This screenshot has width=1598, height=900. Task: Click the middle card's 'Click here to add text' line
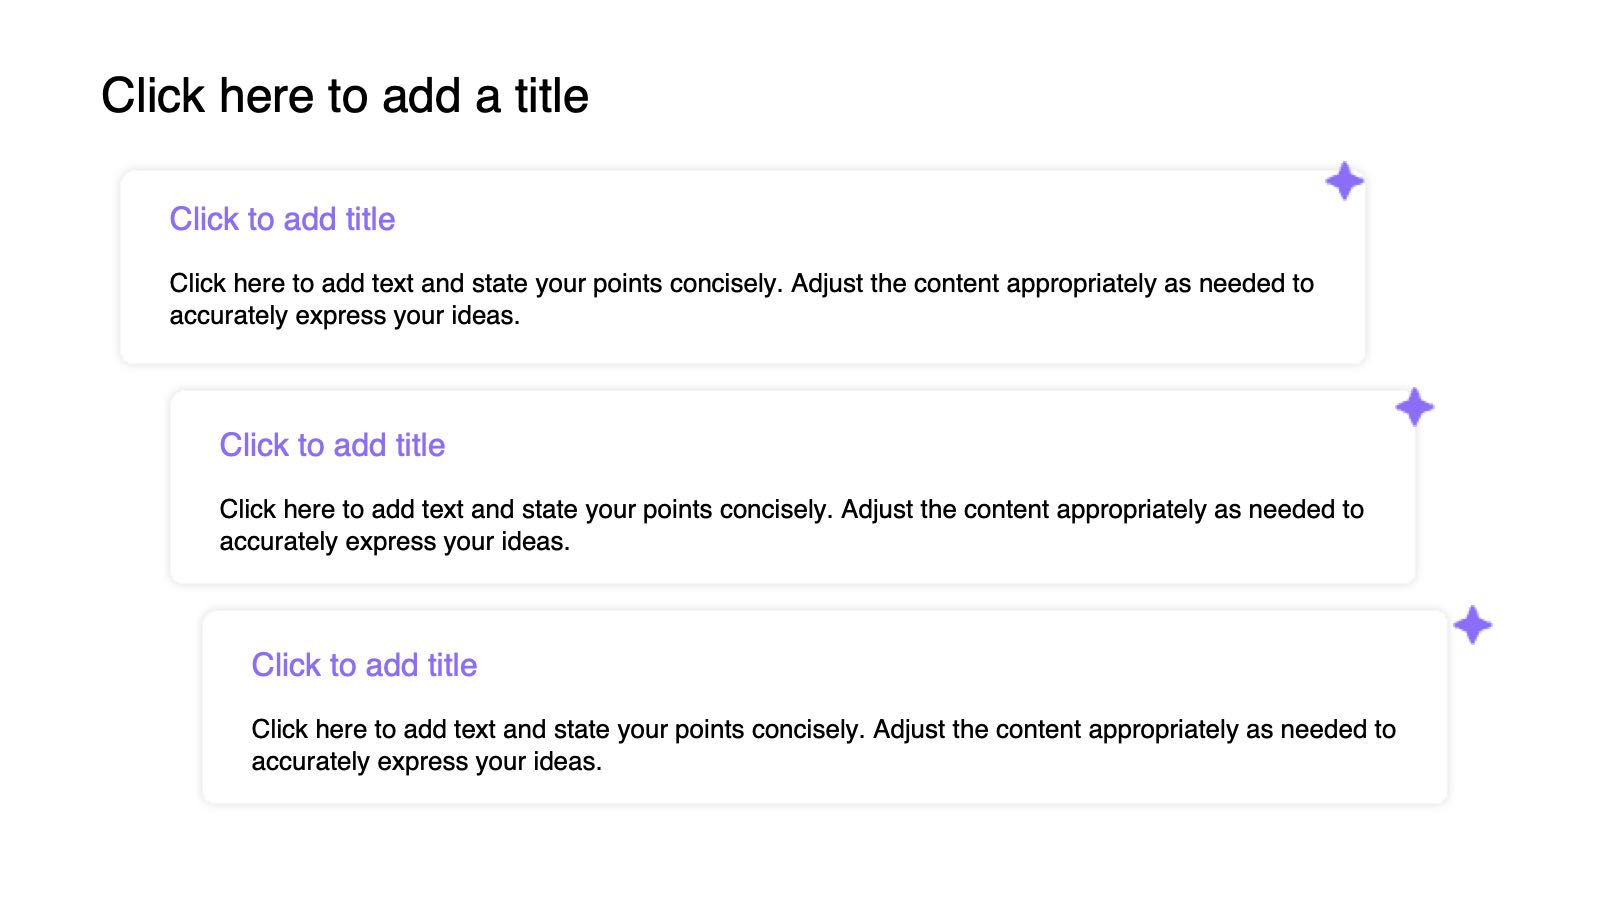[791, 509]
